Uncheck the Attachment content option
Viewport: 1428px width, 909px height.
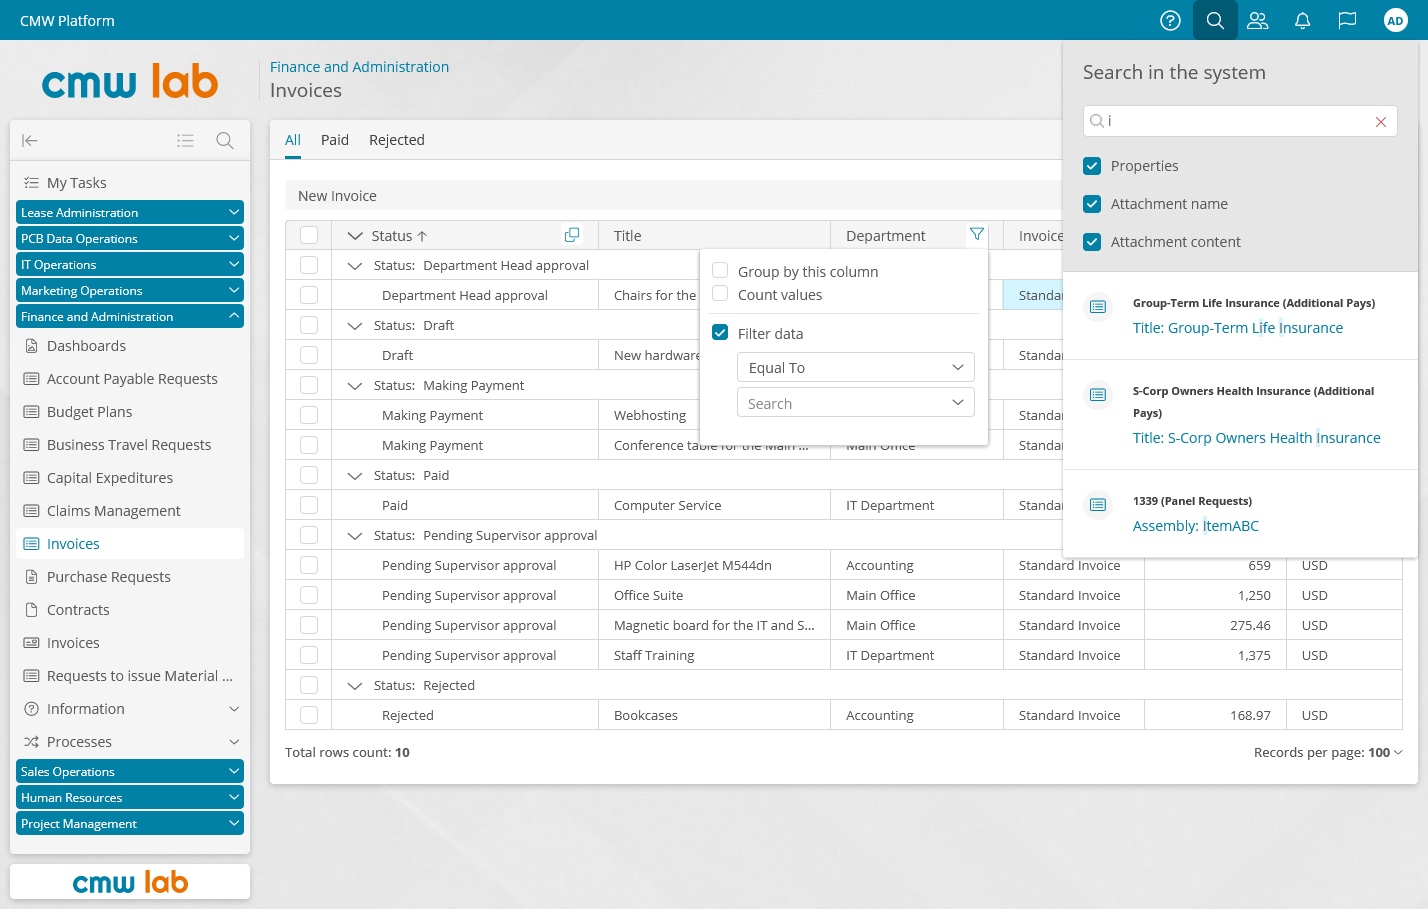(x=1092, y=242)
